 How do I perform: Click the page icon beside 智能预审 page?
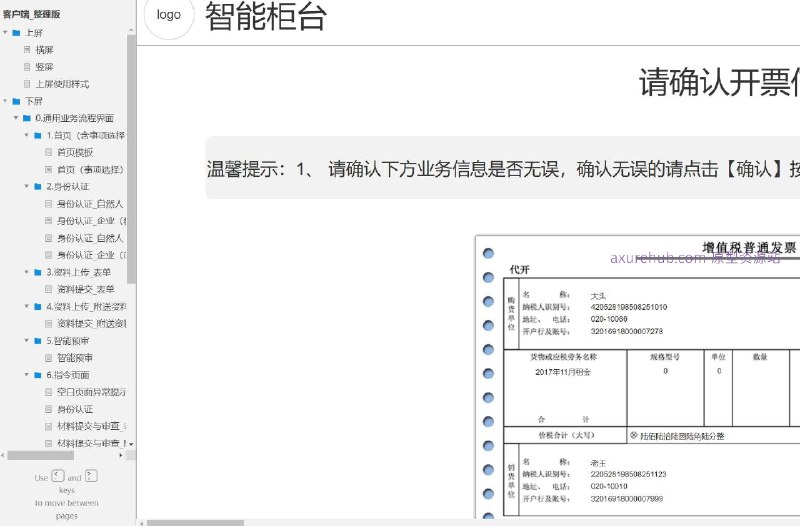point(48,358)
